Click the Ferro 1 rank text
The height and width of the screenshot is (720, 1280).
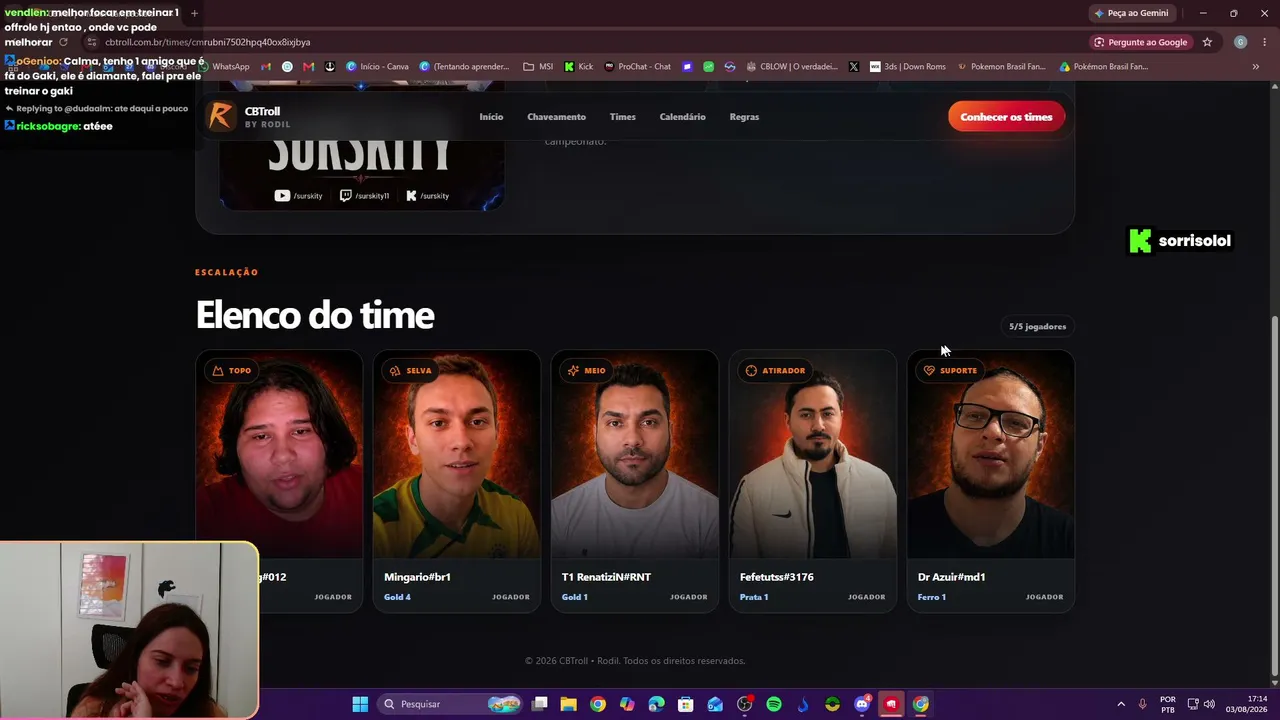click(x=932, y=597)
